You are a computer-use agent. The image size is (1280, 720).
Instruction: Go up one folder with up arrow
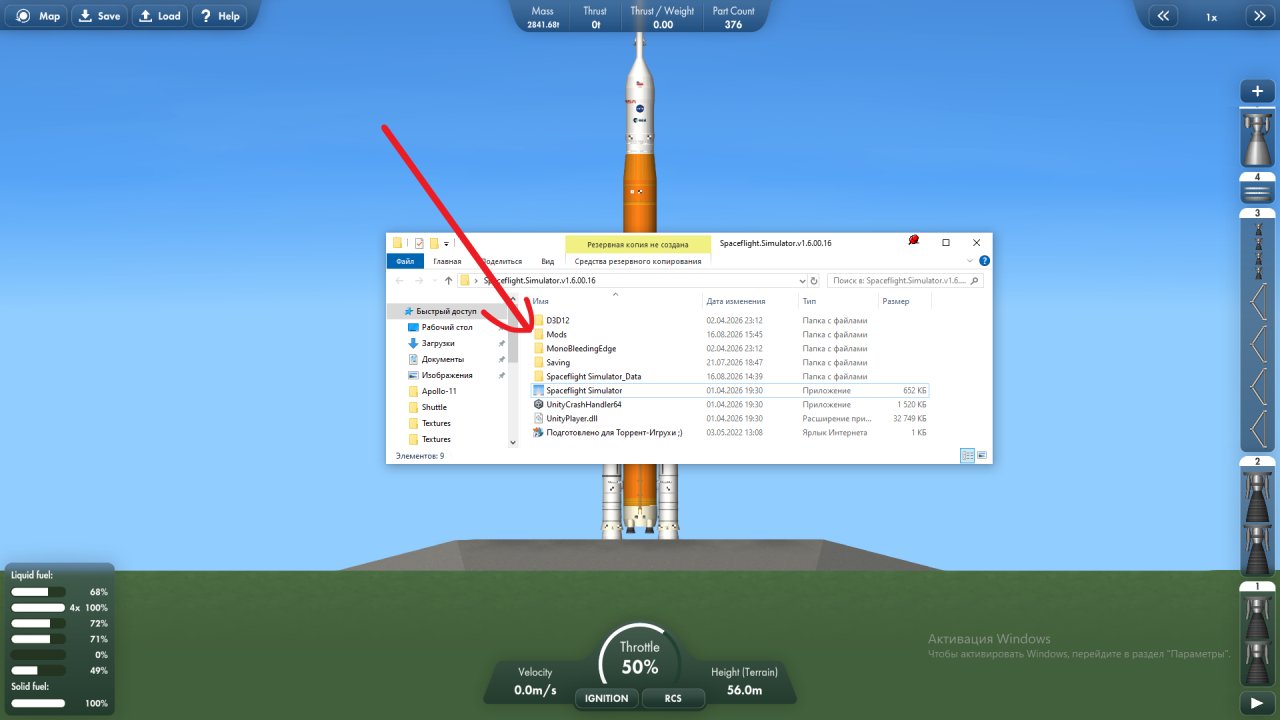tap(449, 281)
